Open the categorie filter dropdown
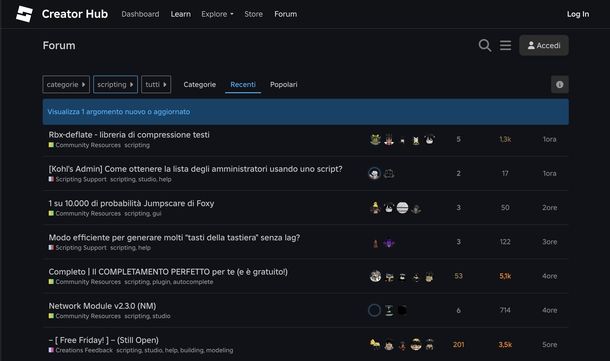This screenshot has width=610, height=361. [66, 84]
